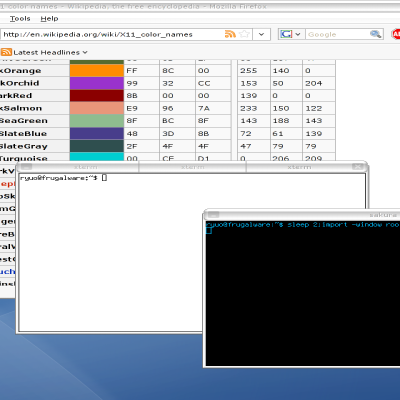
Task: Click the decimal value 47
Action: 246,146
